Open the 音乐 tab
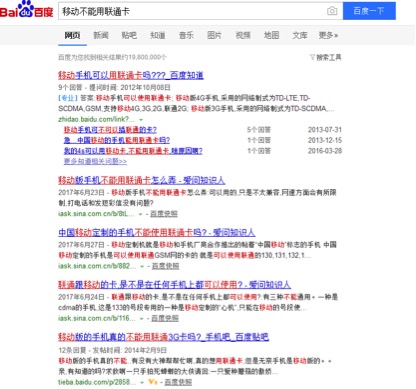Image resolution: width=416 pixels, height=389 pixels. coord(186,35)
